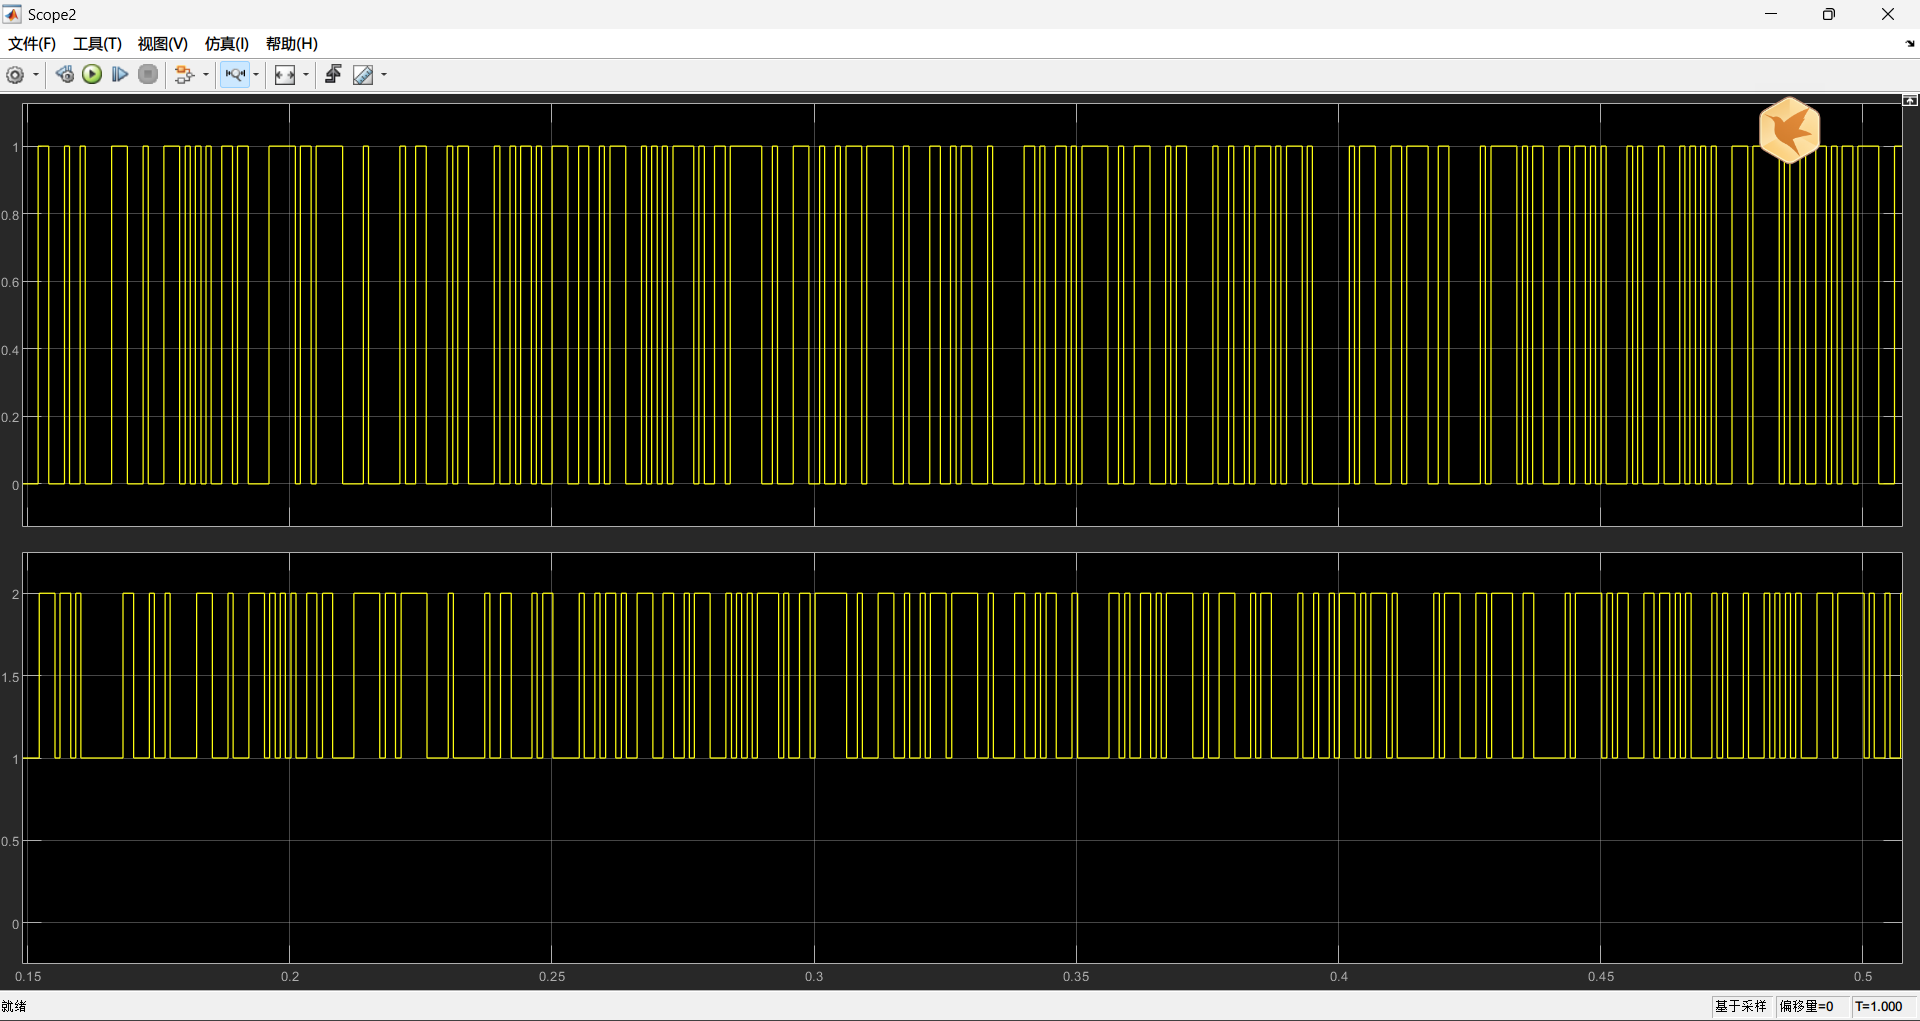
Task: Open the 视图(V) menu
Action: coord(162,44)
